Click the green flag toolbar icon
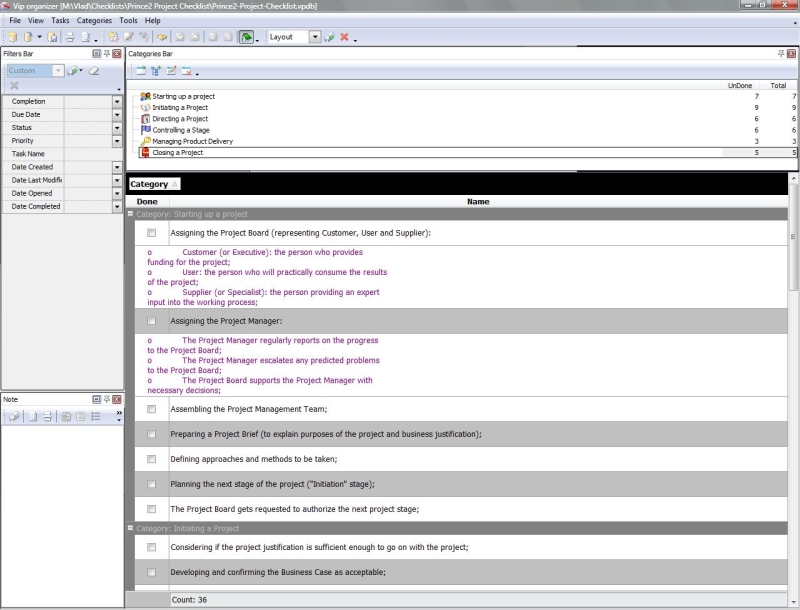The image size is (800, 610). click(x=246, y=37)
